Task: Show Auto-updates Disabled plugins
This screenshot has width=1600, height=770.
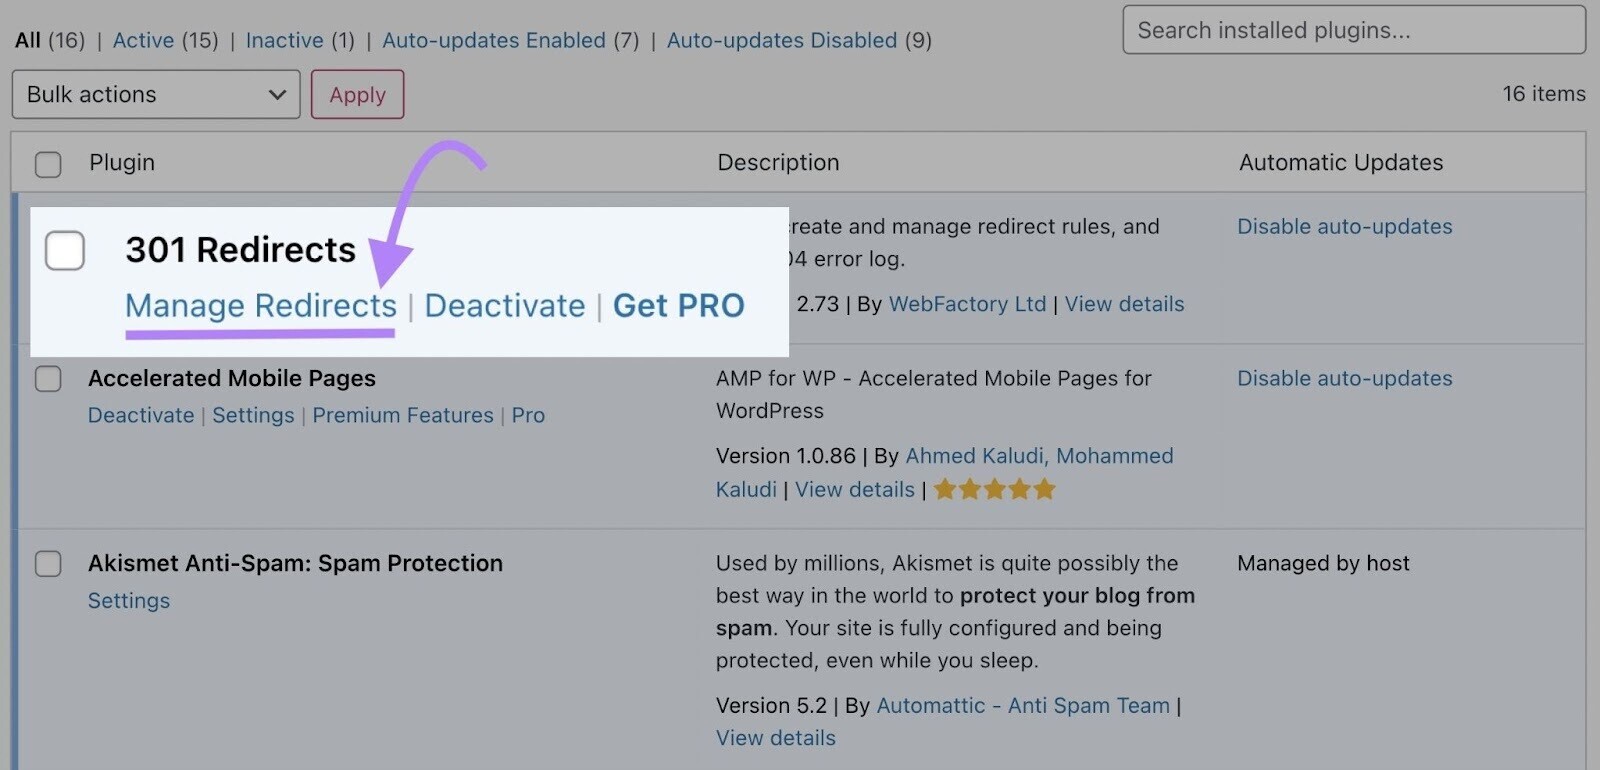Action: pyautogui.click(x=781, y=40)
